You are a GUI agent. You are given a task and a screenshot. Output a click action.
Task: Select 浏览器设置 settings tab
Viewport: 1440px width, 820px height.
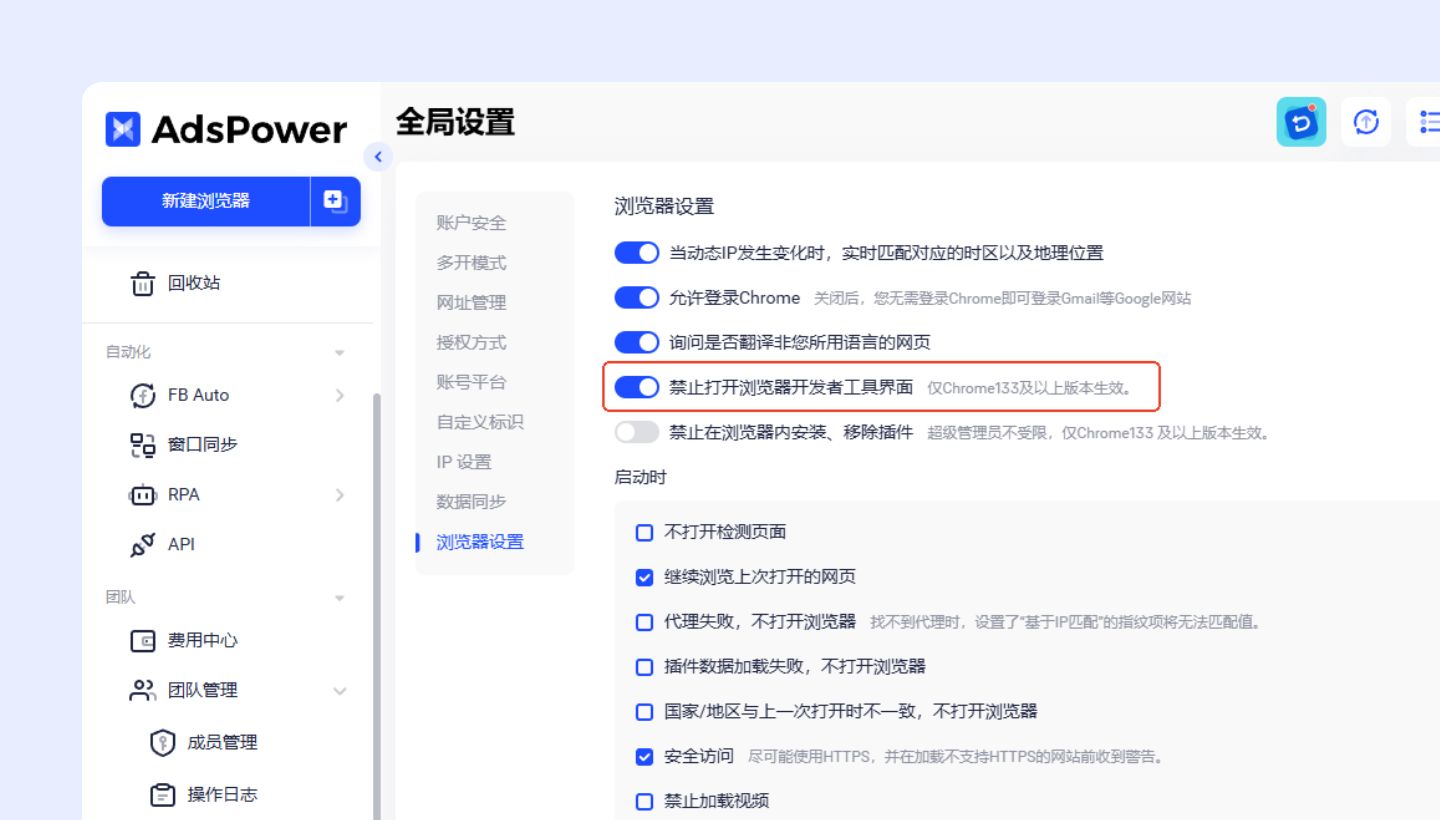coord(480,542)
